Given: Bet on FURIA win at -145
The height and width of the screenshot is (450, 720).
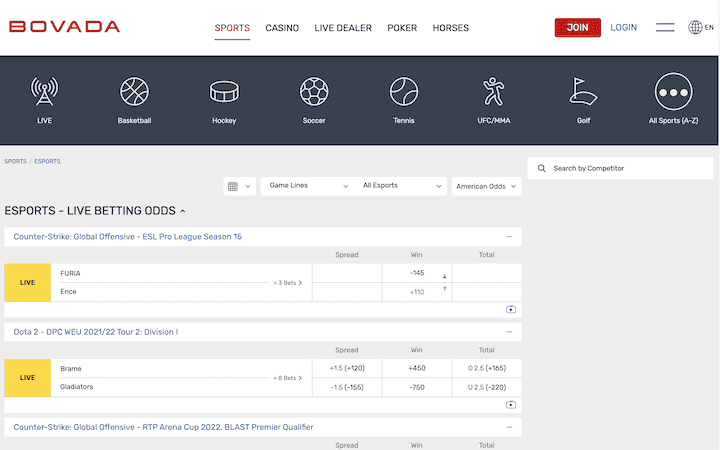Looking at the screenshot, I should tap(417, 273).
